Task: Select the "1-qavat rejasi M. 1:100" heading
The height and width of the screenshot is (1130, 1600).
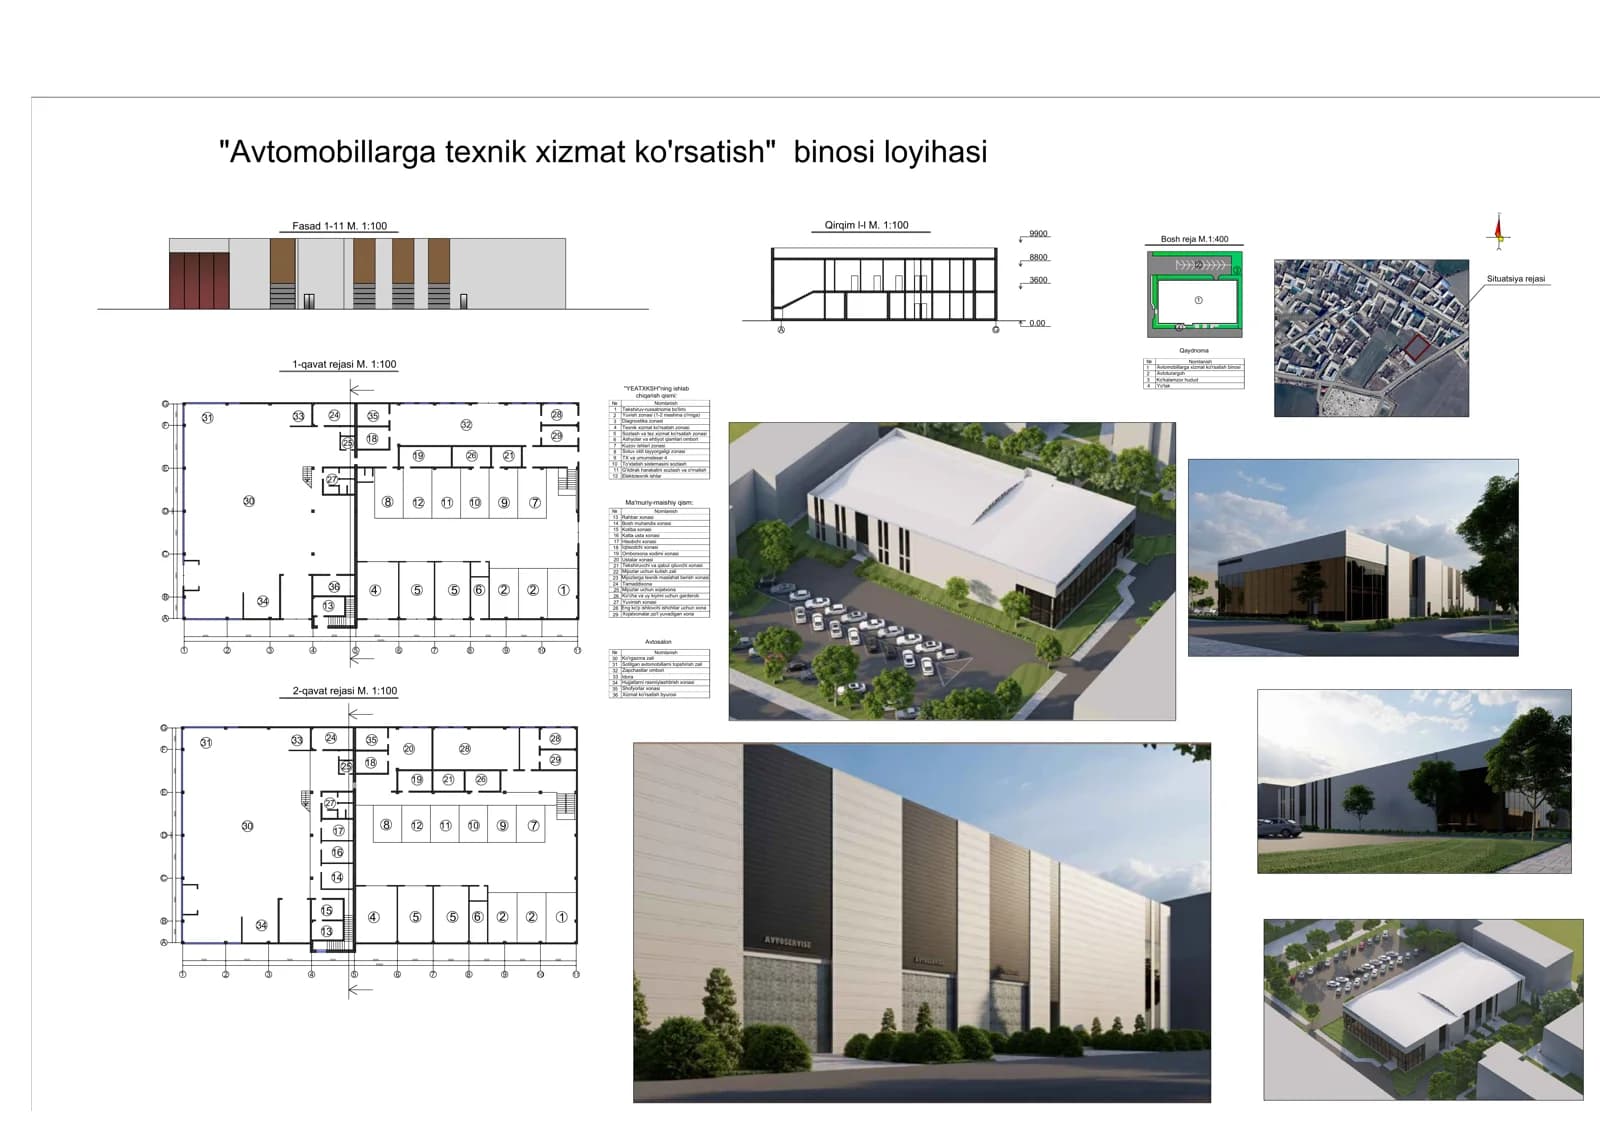Action: (x=344, y=365)
